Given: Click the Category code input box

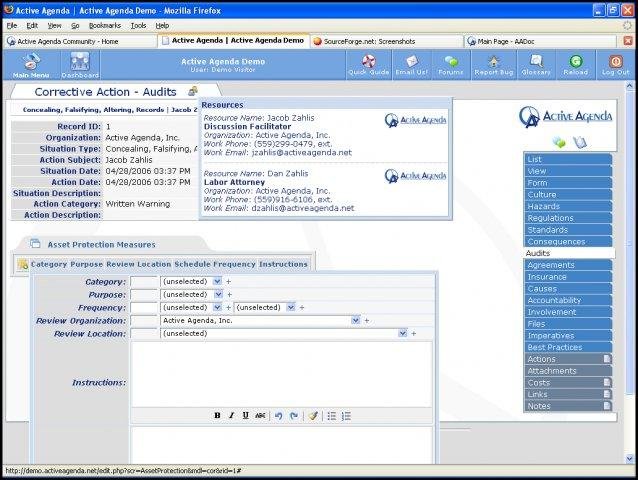Looking at the screenshot, I should [144, 281].
